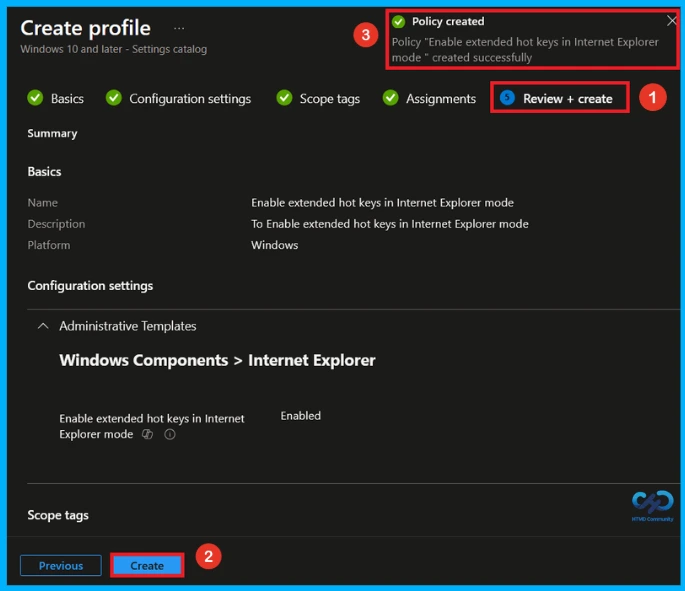Click the Summary heading
Image resolution: width=685 pixels, height=591 pixels.
tap(52, 133)
